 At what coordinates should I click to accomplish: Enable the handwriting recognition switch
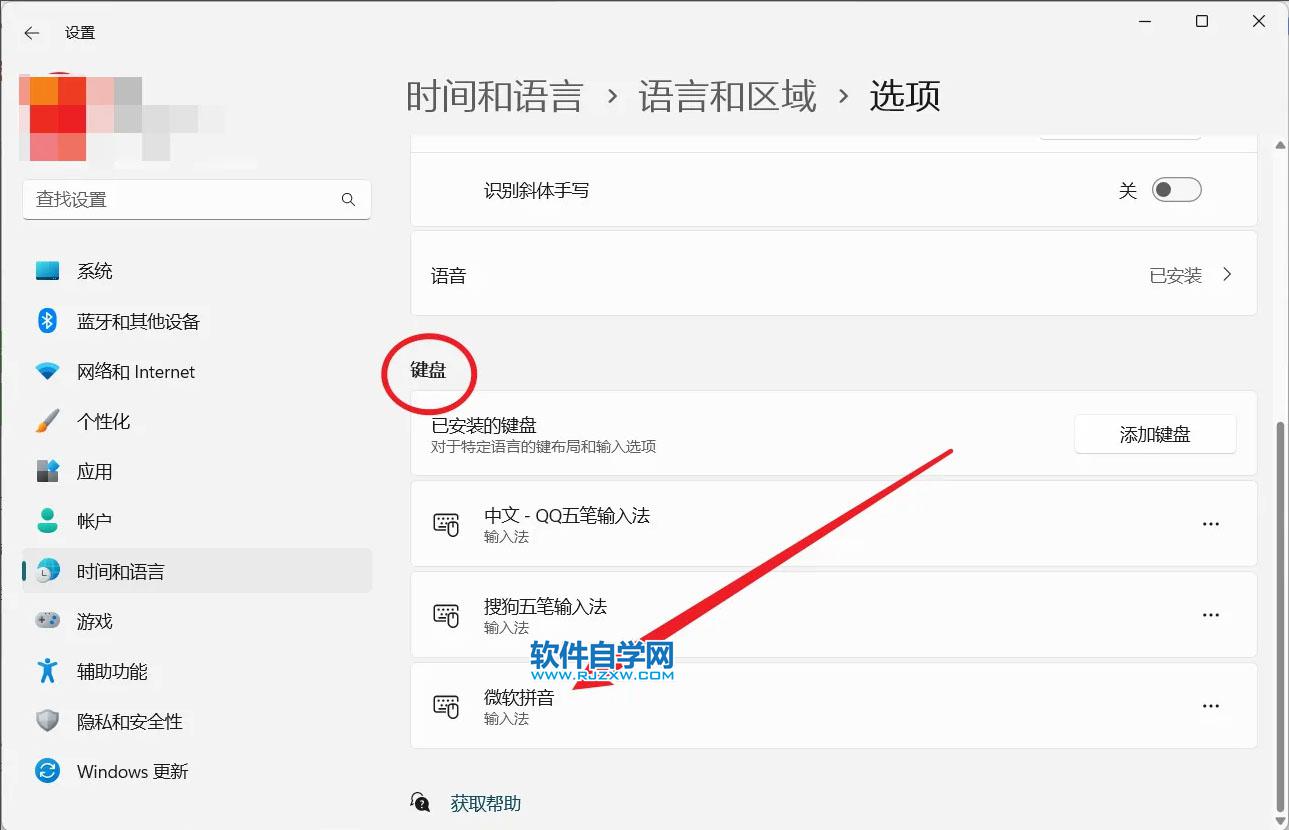coord(1177,189)
